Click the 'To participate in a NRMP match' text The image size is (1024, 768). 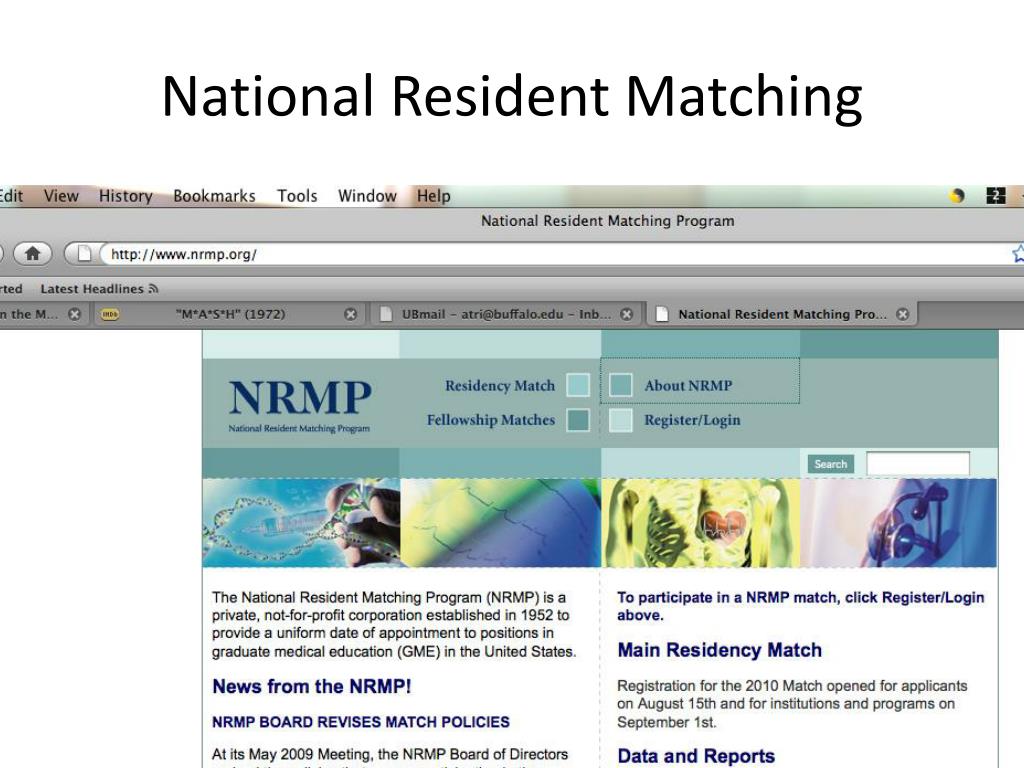(x=801, y=606)
